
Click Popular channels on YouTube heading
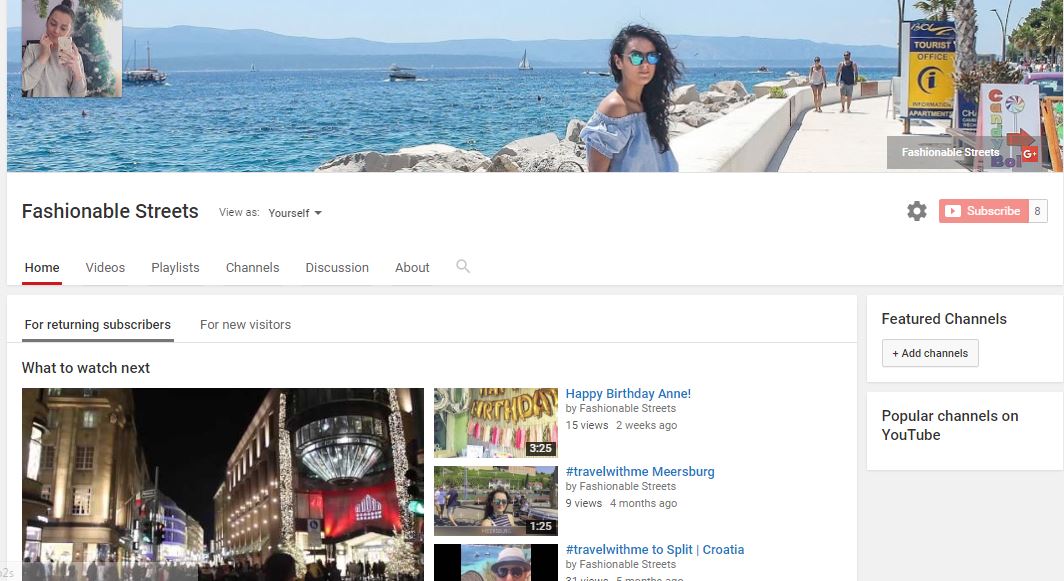point(950,426)
